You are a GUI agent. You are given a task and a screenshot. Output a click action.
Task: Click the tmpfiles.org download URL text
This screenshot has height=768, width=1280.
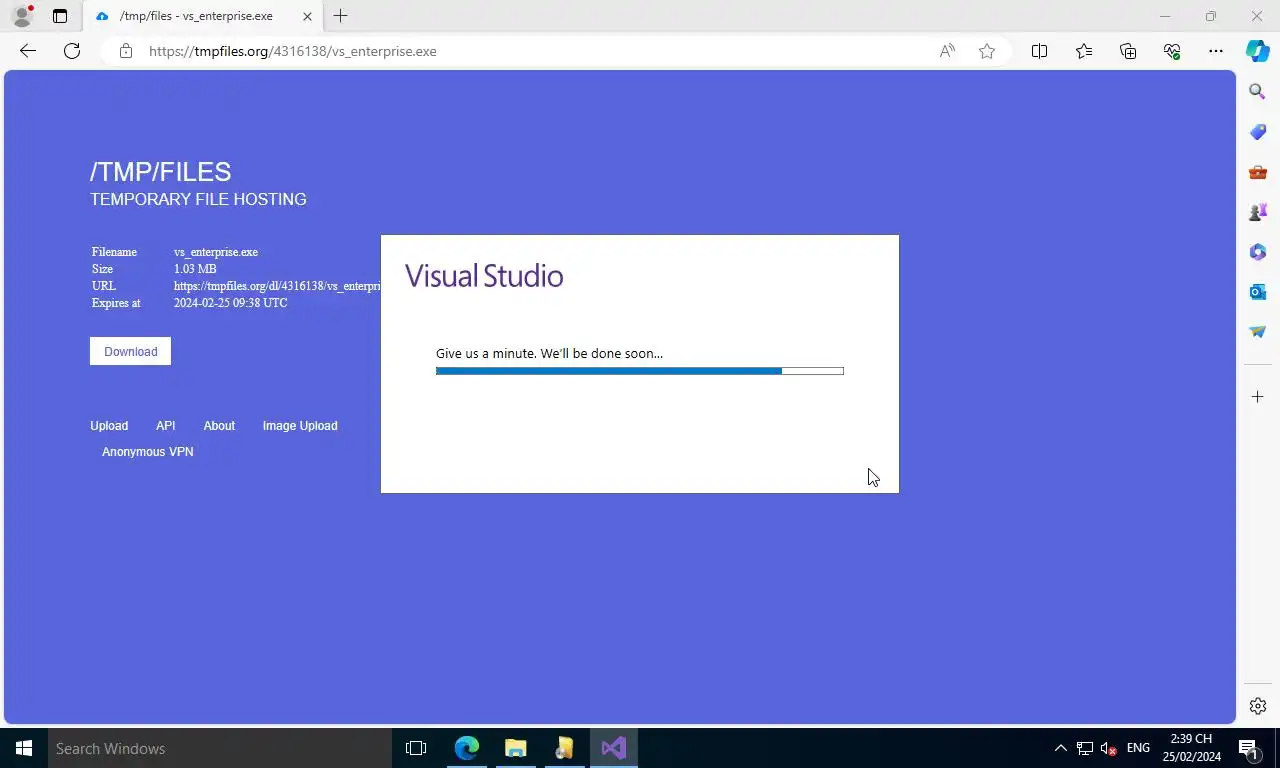[277, 286]
